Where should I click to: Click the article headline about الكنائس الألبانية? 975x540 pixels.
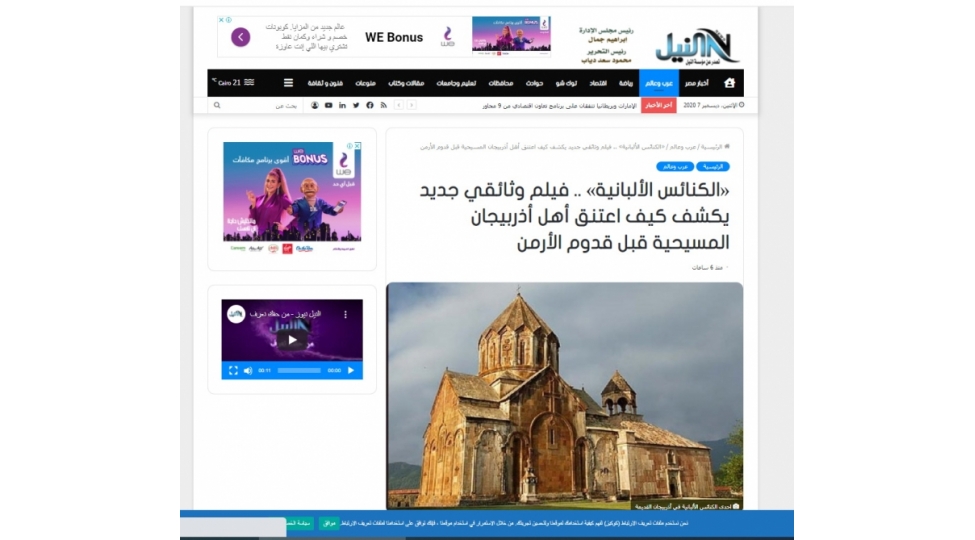pyautogui.click(x=573, y=216)
